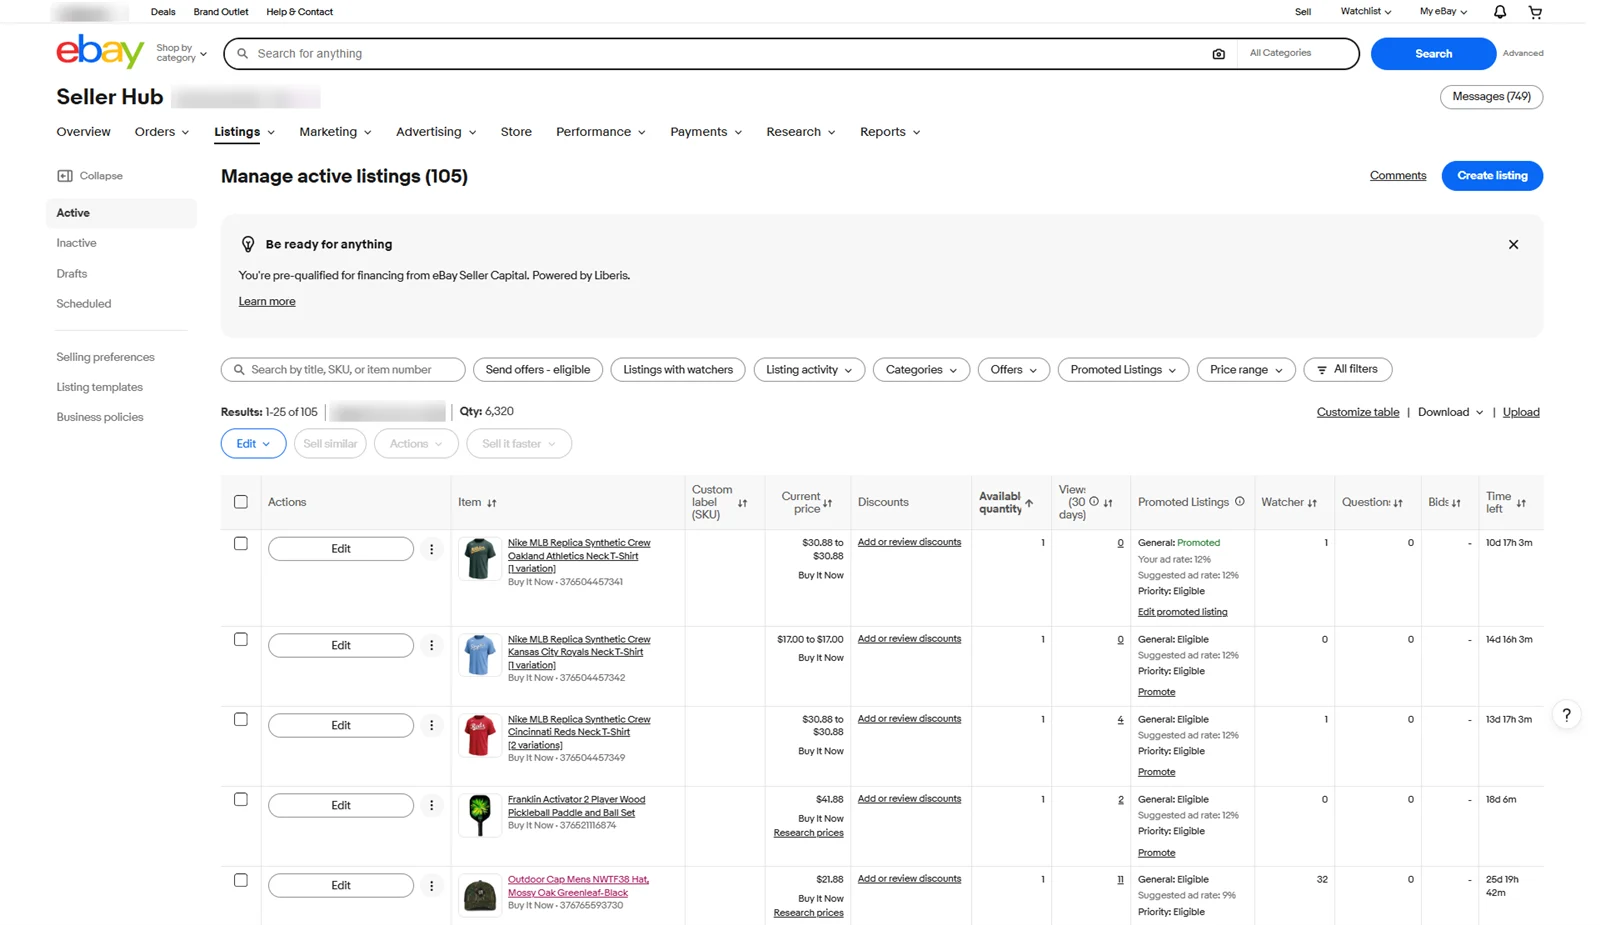The height and width of the screenshot is (925, 1600).
Task: Check the Oakland Athletics listing checkbox
Action: click(x=241, y=544)
